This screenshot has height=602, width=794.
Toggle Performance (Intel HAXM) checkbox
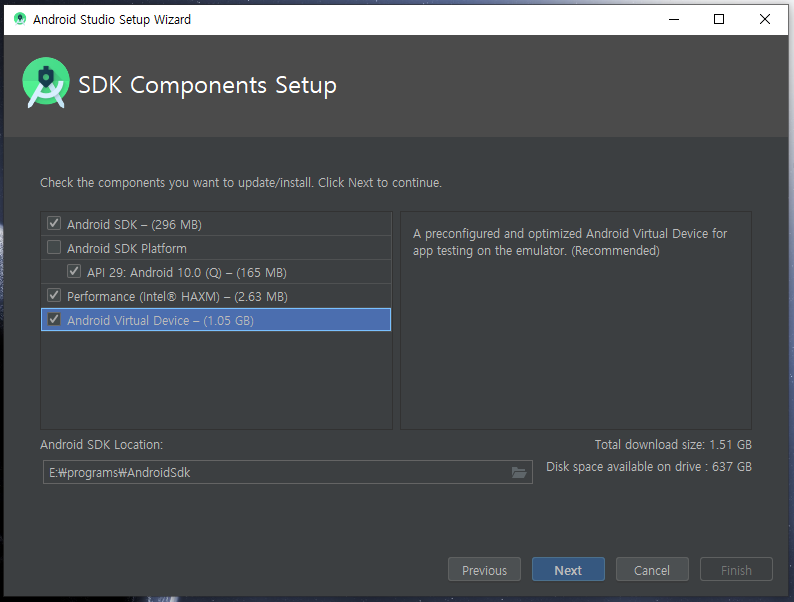pos(54,295)
